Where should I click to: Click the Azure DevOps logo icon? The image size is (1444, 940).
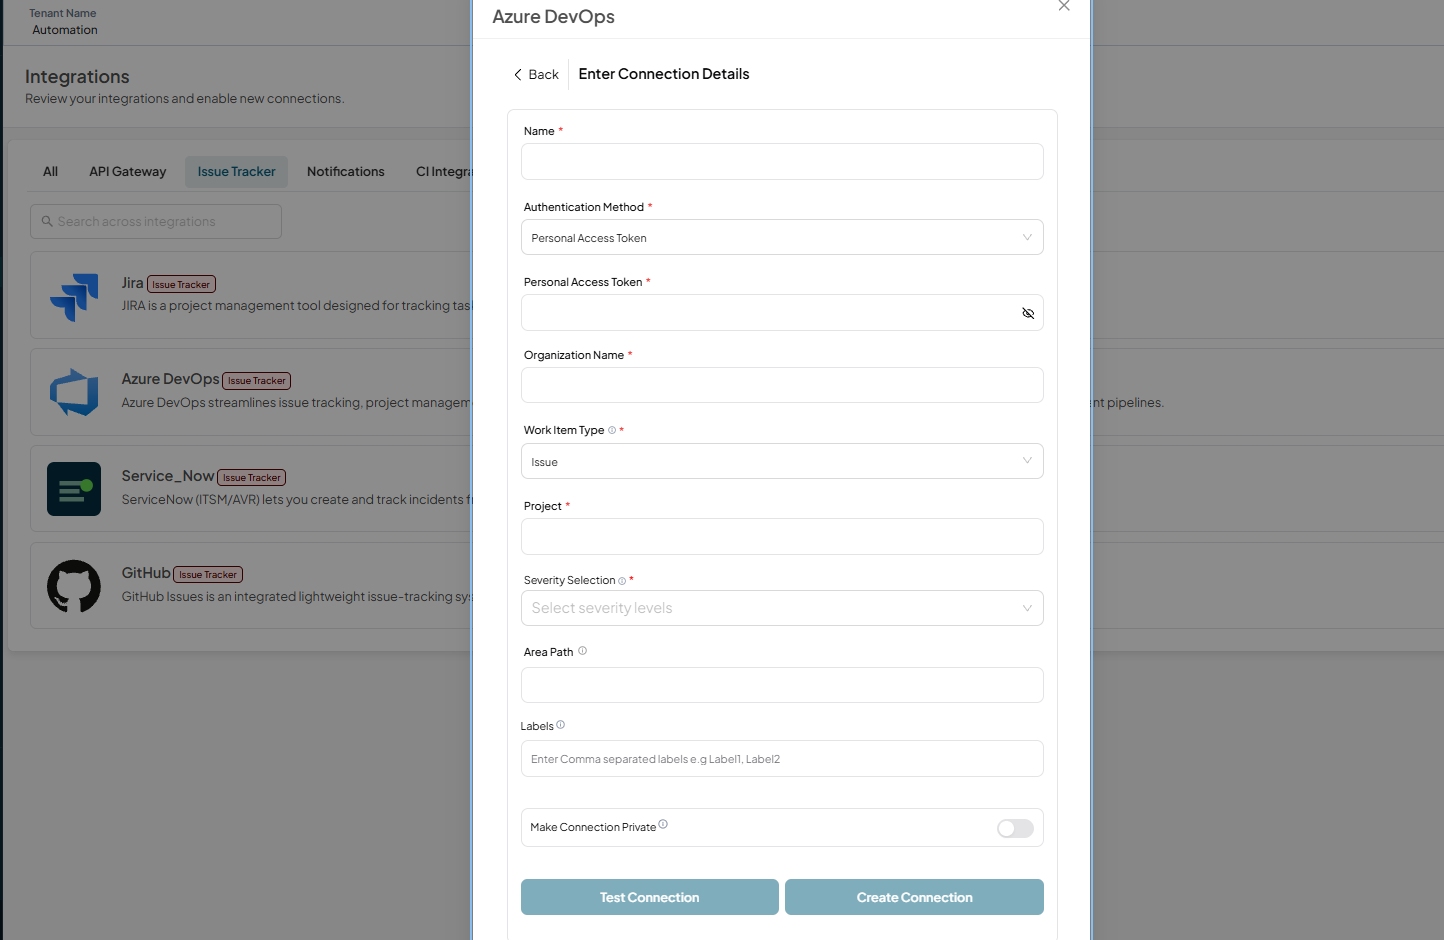pyautogui.click(x=74, y=392)
